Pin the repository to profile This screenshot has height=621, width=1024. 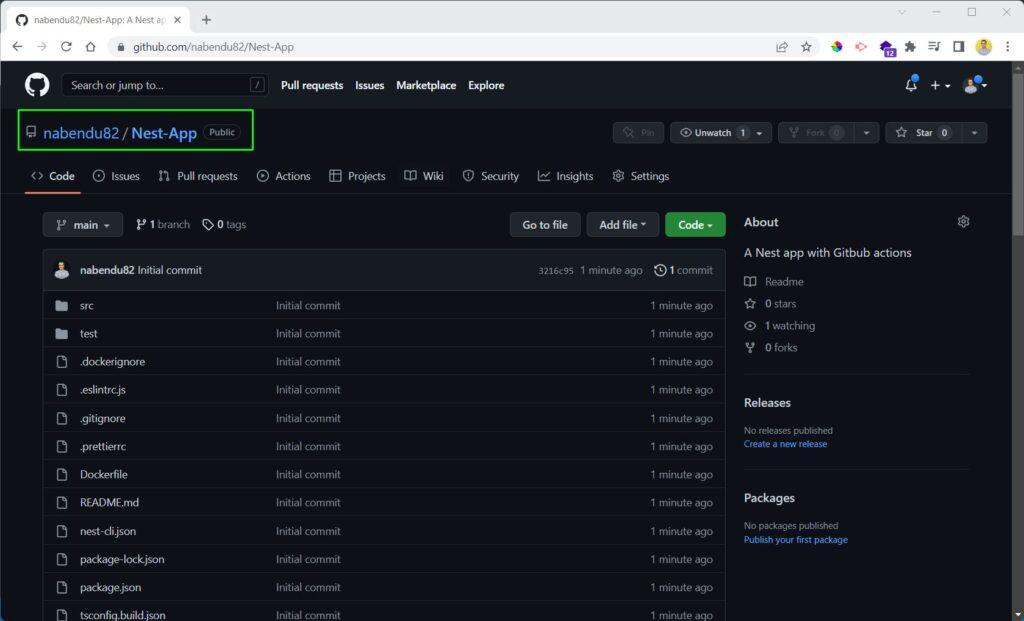pos(638,133)
